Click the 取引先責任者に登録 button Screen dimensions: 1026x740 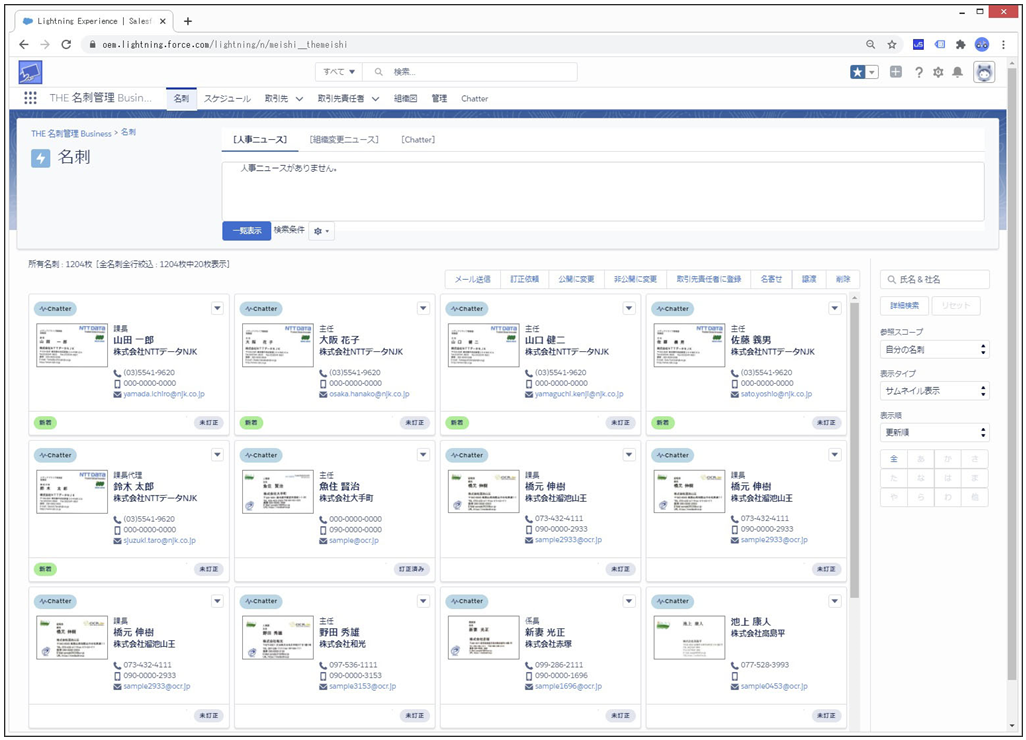point(709,279)
